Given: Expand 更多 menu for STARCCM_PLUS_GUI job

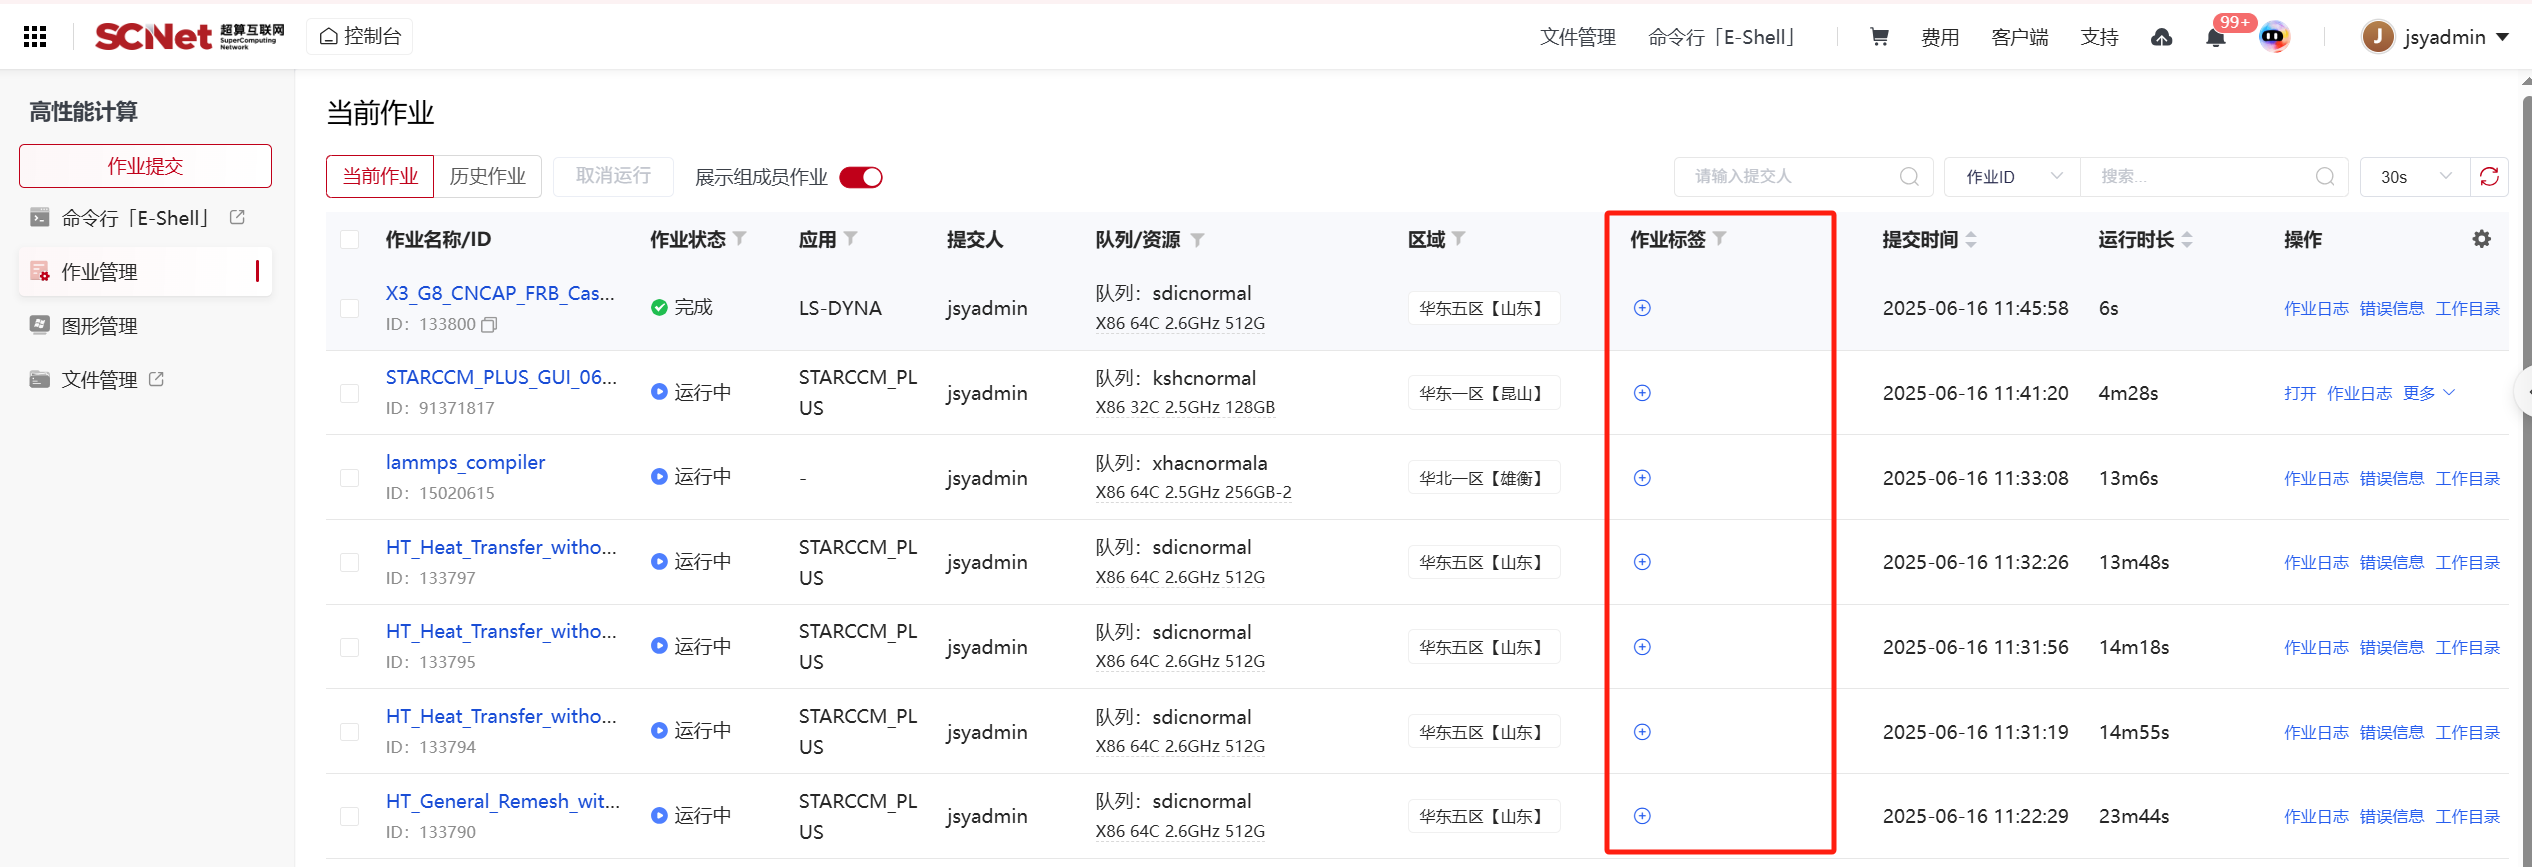Looking at the screenshot, I should click(2428, 393).
